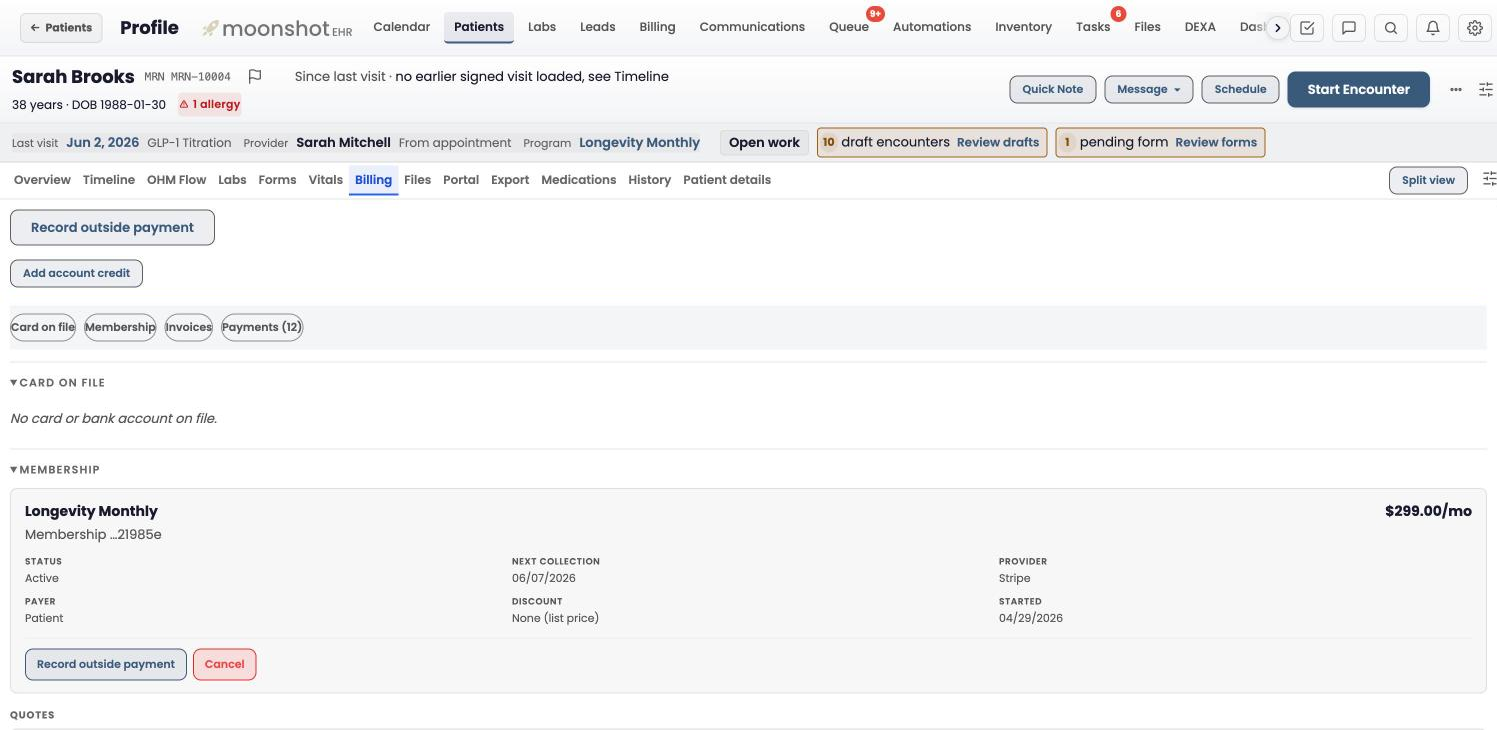Open Review drafts link
The image size is (1497, 730).
[997, 142]
